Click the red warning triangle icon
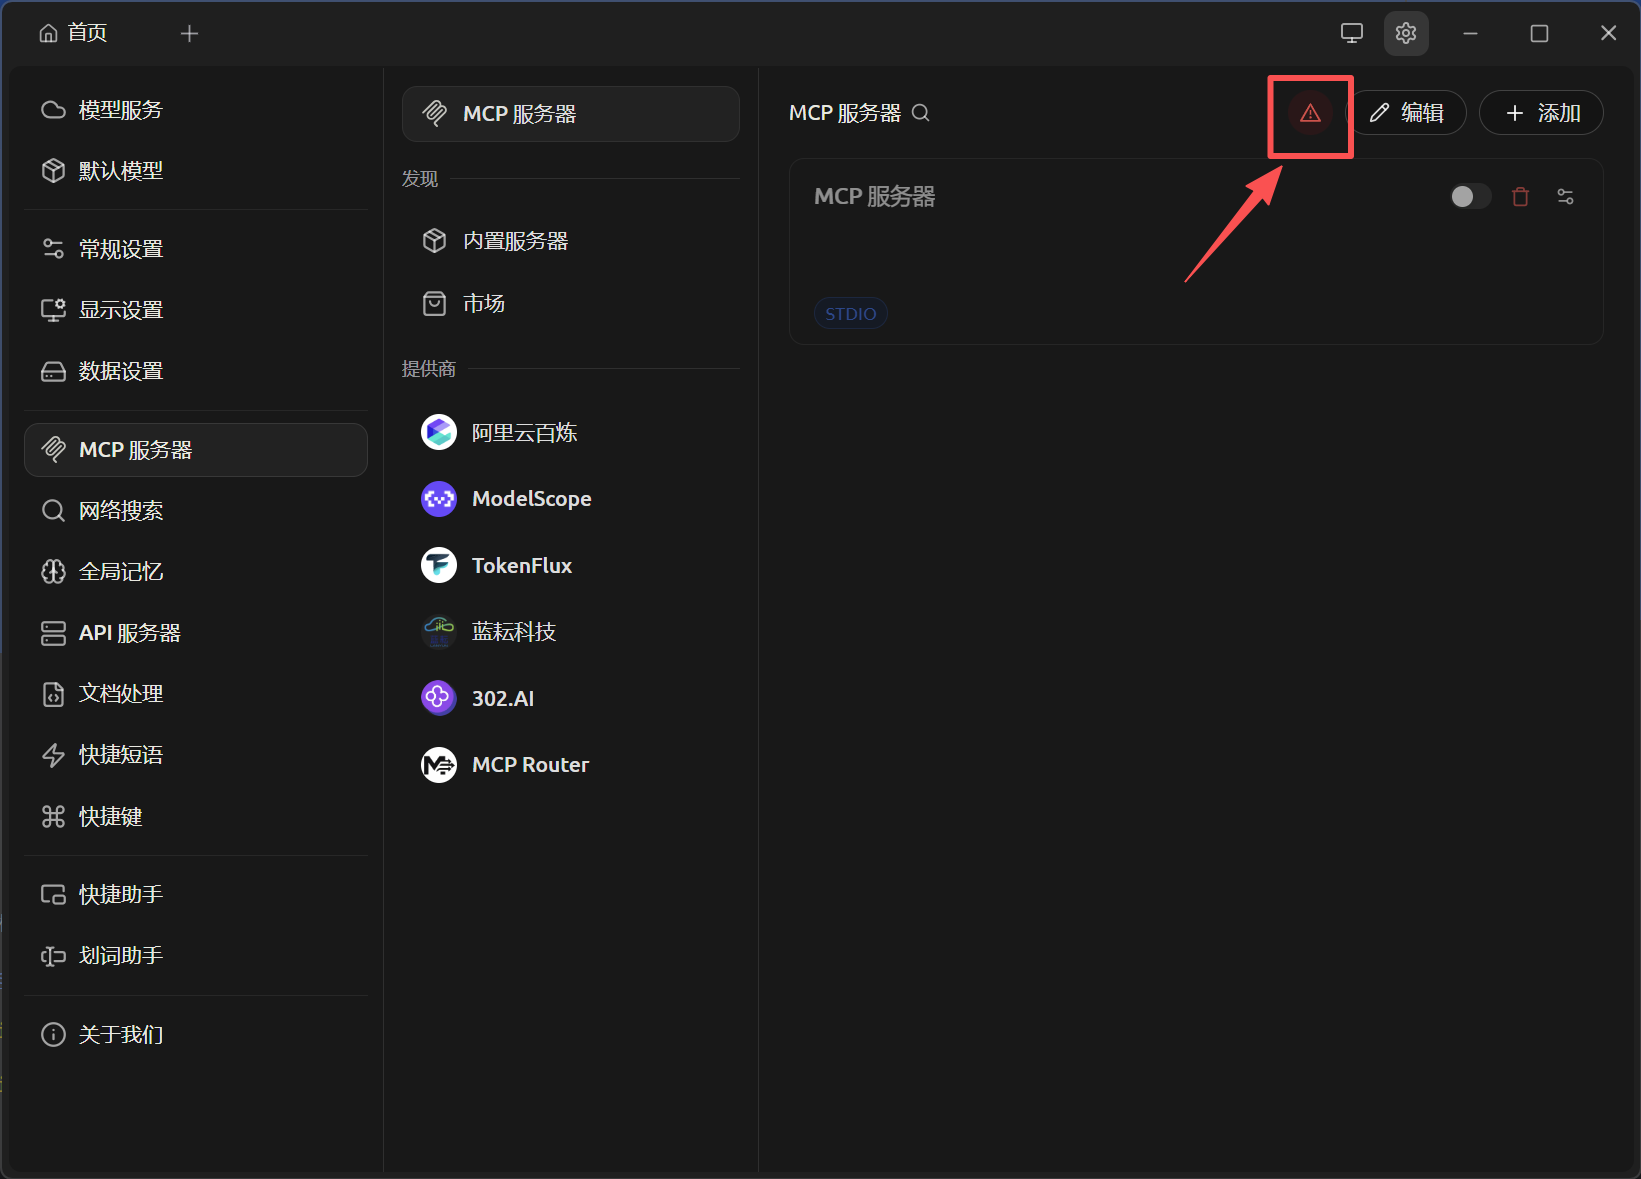 click(1310, 113)
